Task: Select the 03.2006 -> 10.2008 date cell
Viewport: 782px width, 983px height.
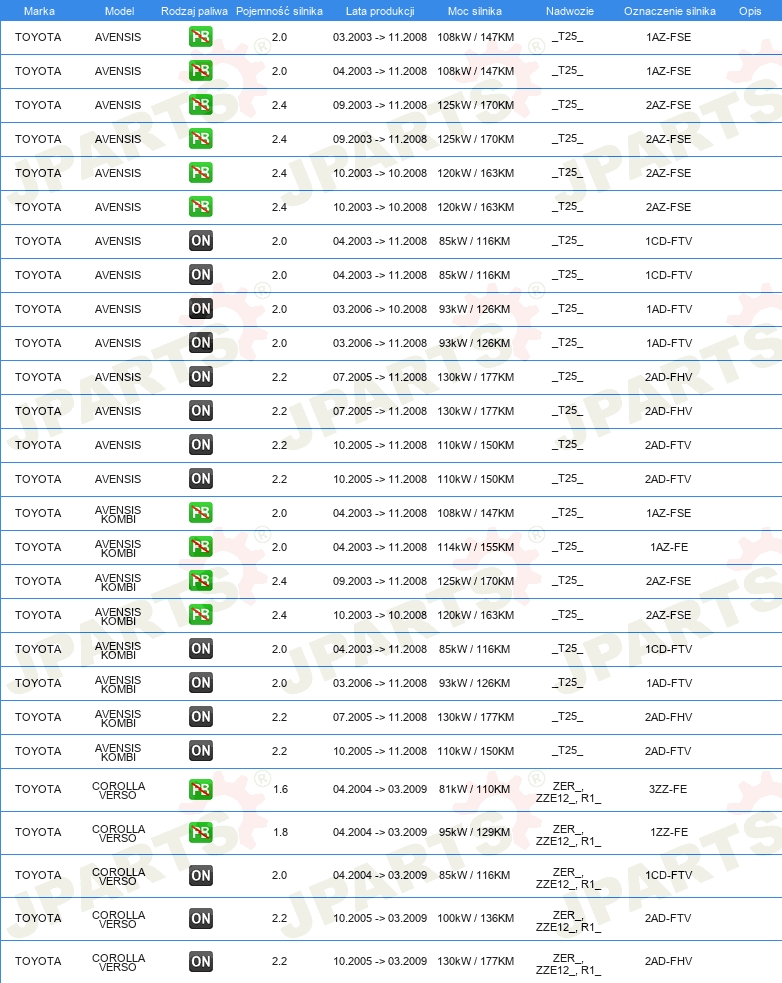Action: [380, 310]
